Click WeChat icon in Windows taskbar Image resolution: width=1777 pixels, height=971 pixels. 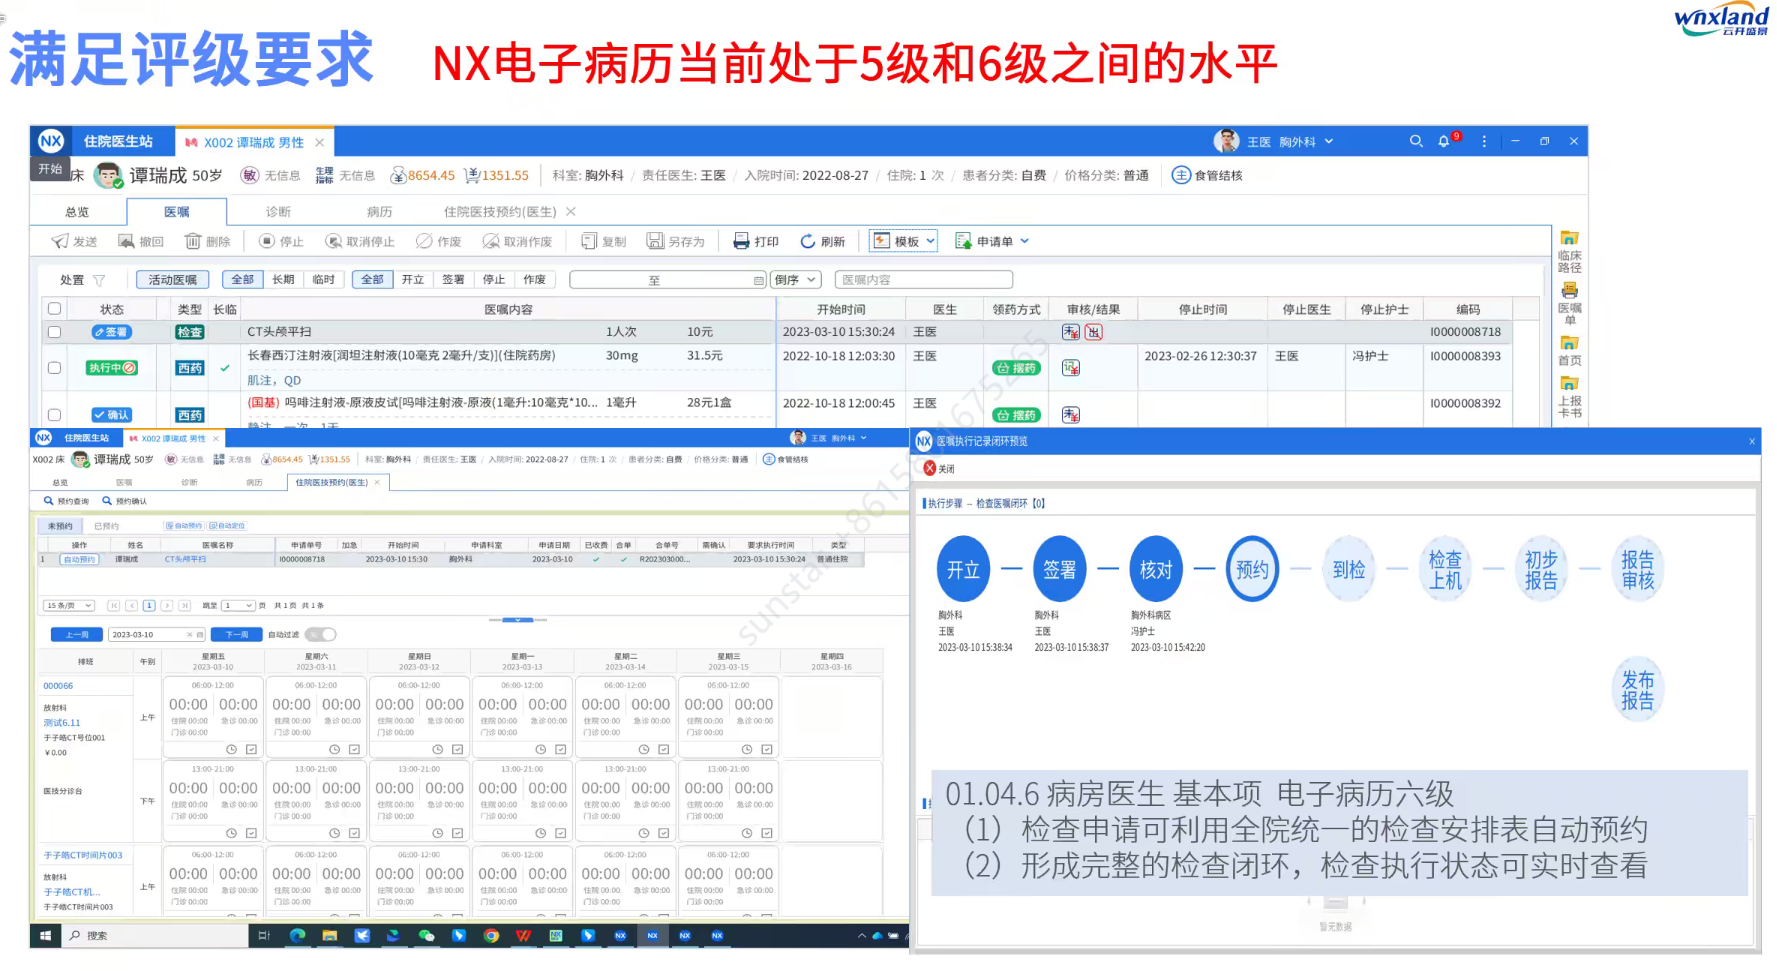(x=426, y=936)
